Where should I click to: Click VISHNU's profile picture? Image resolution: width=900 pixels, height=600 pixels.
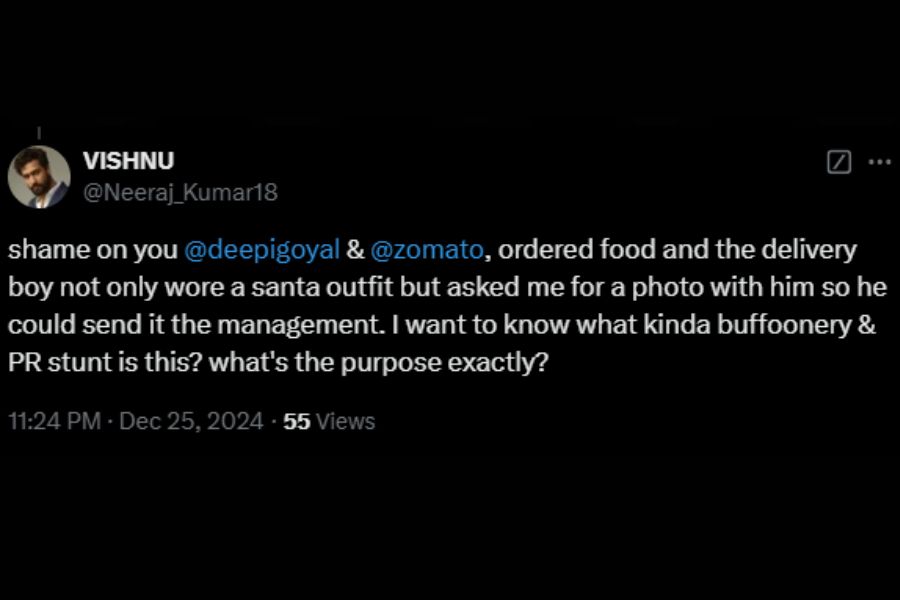[39, 177]
